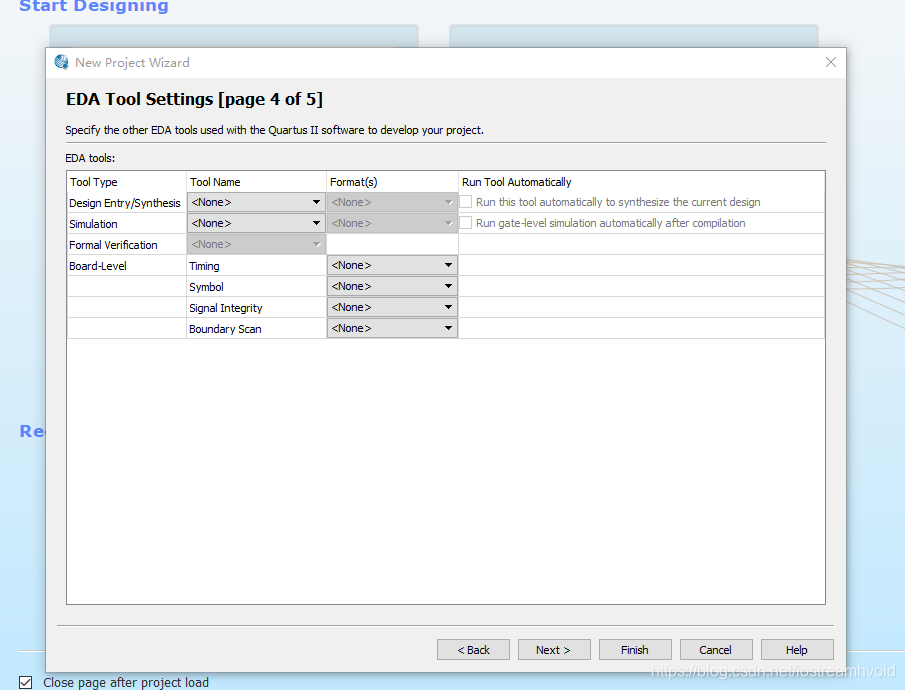Open Simulation tool name dropdown

pyautogui.click(x=256, y=223)
